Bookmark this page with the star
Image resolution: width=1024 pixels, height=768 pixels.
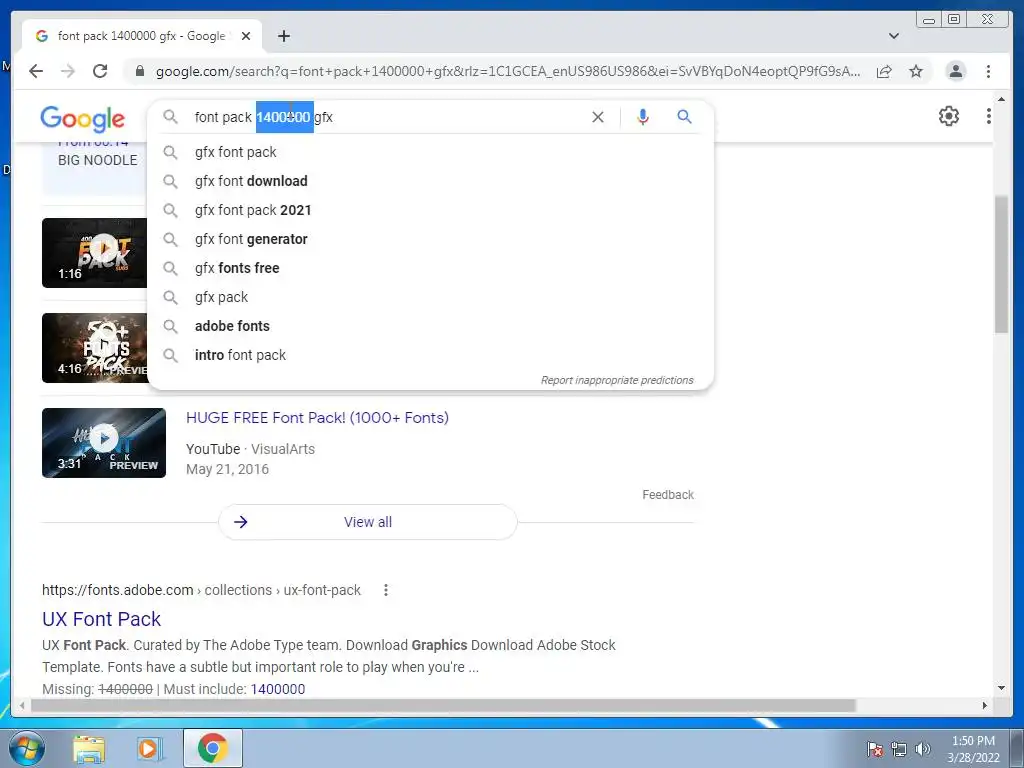[916, 71]
